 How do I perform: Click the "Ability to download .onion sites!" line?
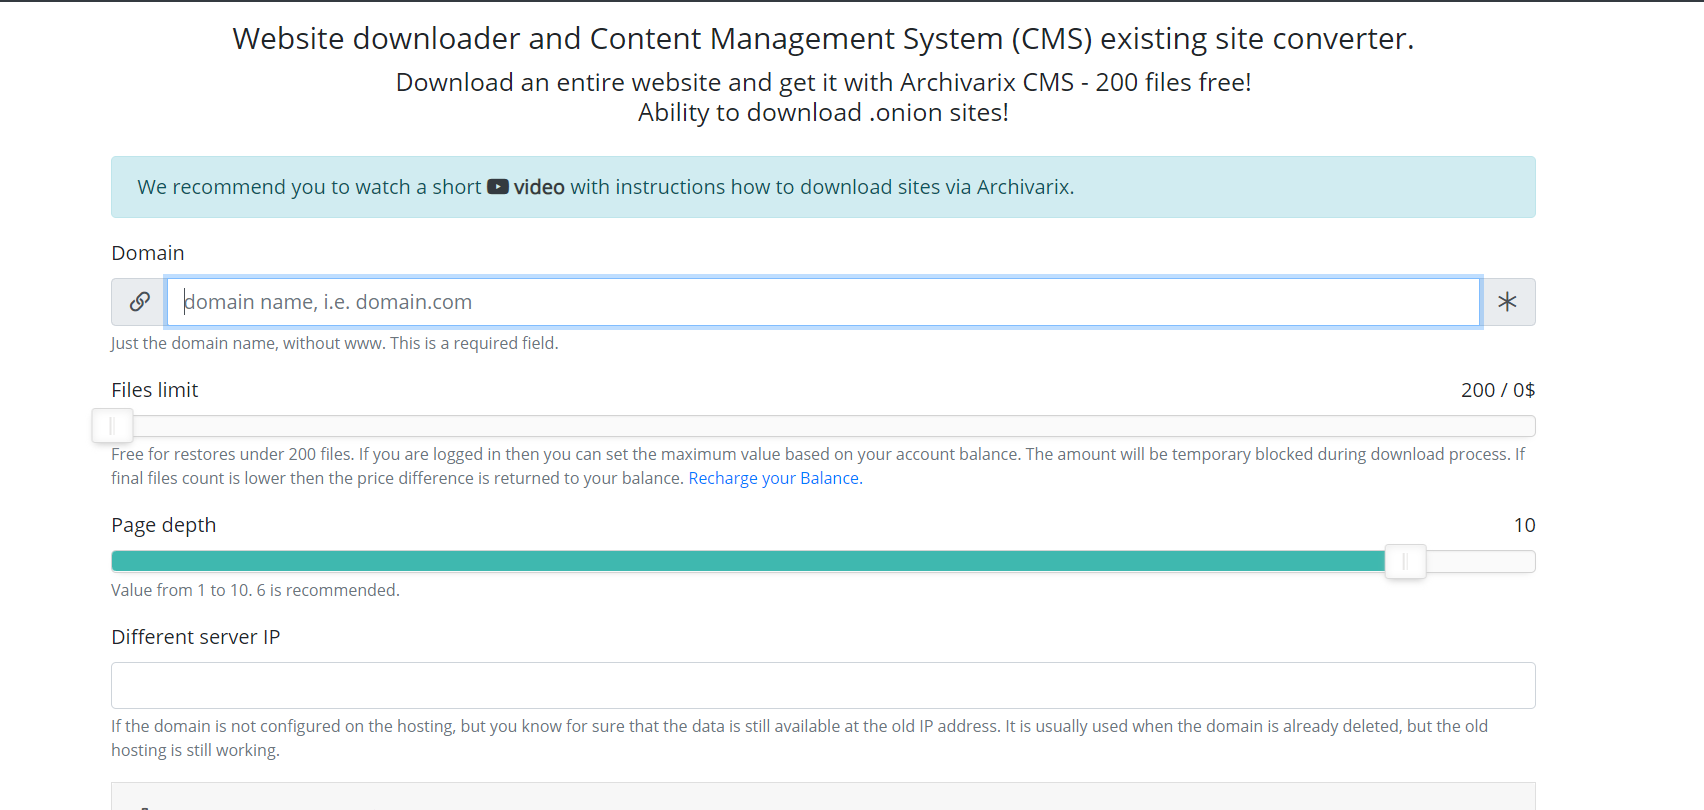point(823,112)
